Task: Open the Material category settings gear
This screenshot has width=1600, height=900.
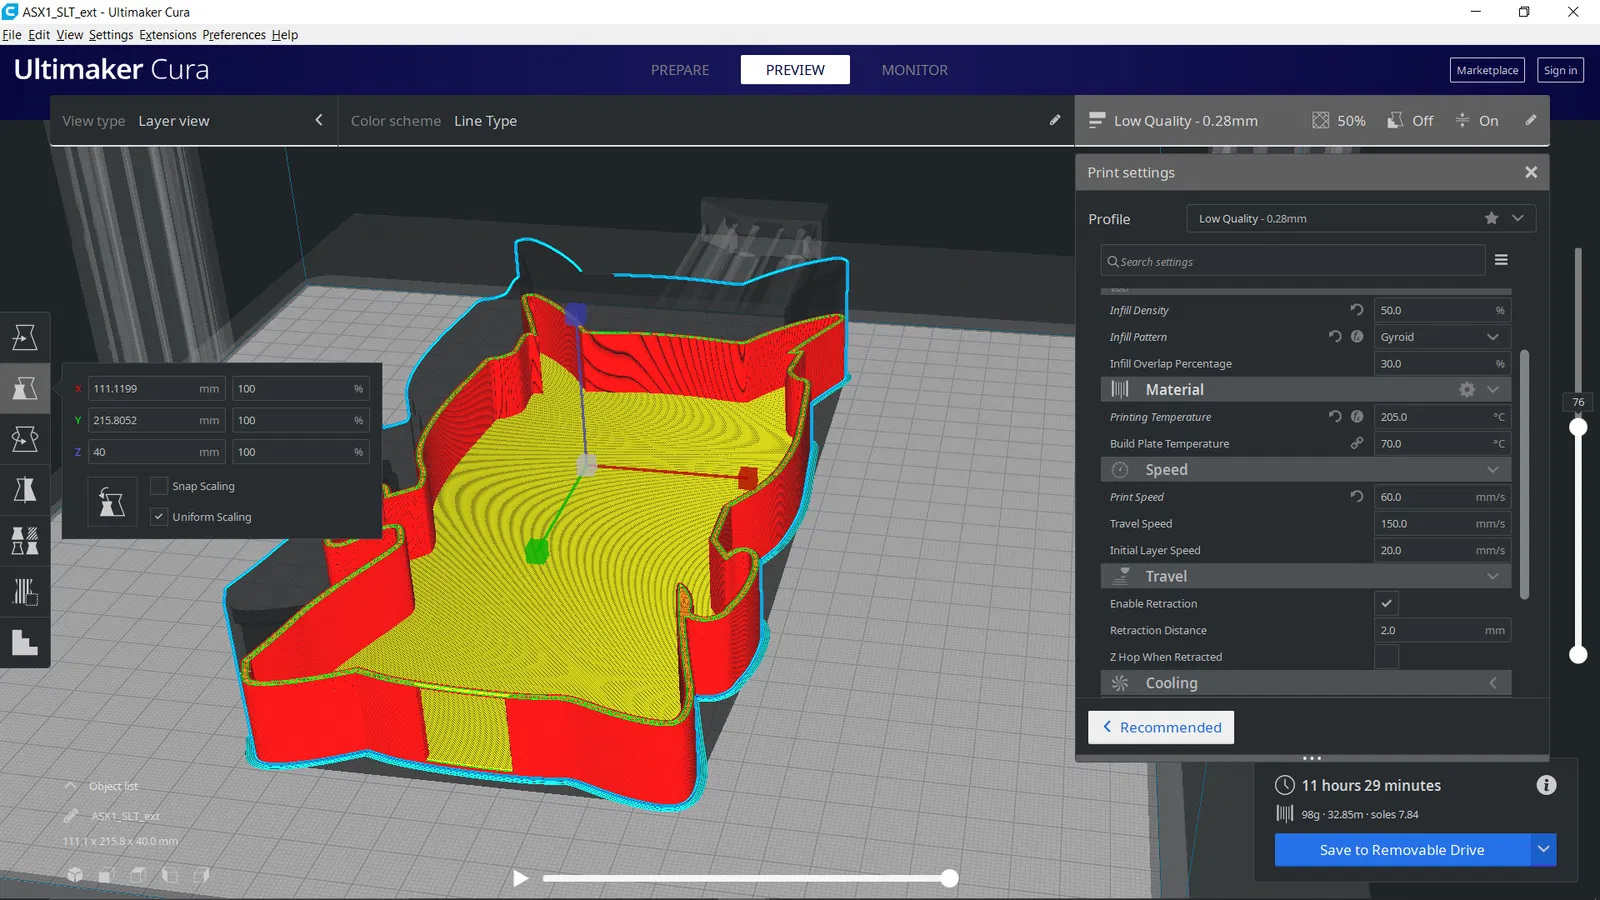Action: tap(1467, 390)
